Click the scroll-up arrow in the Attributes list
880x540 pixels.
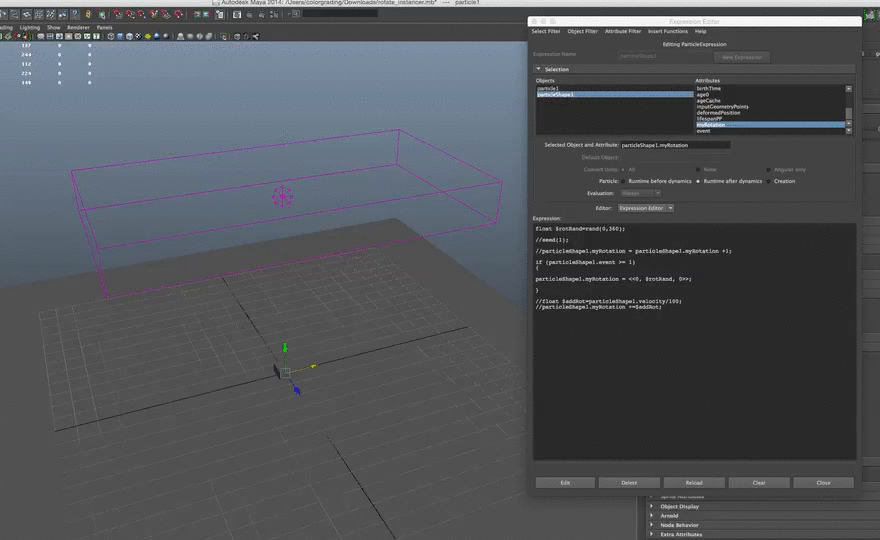point(849,89)
